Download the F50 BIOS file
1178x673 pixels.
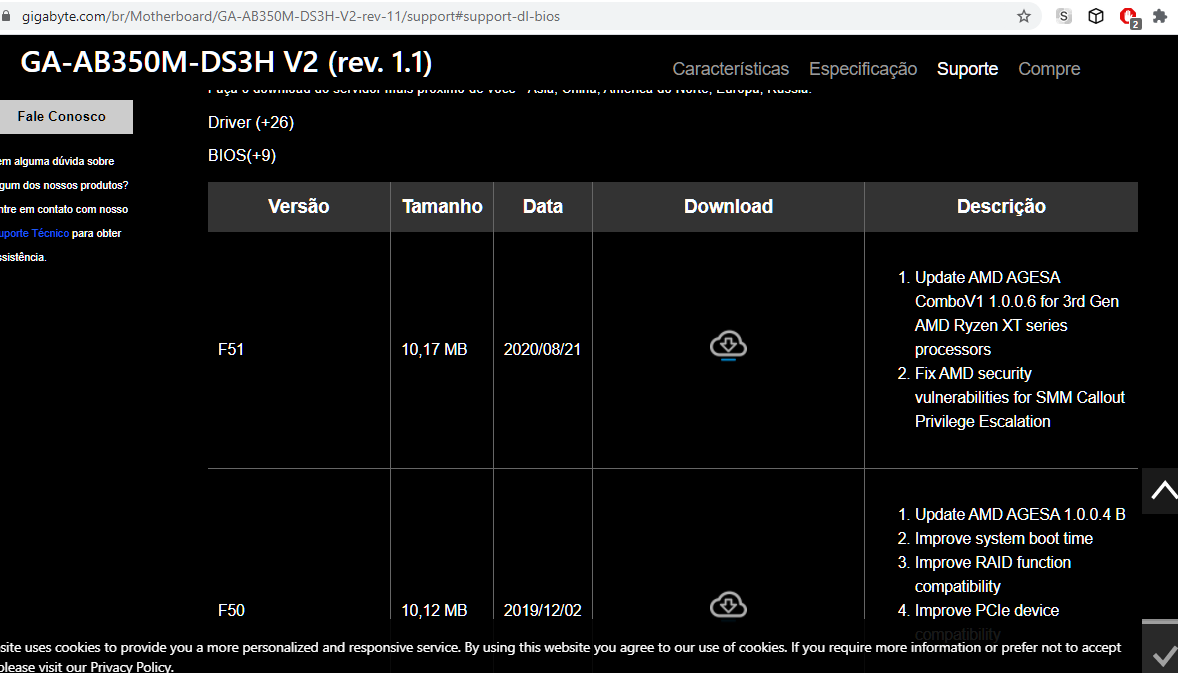tap(728, 605)
